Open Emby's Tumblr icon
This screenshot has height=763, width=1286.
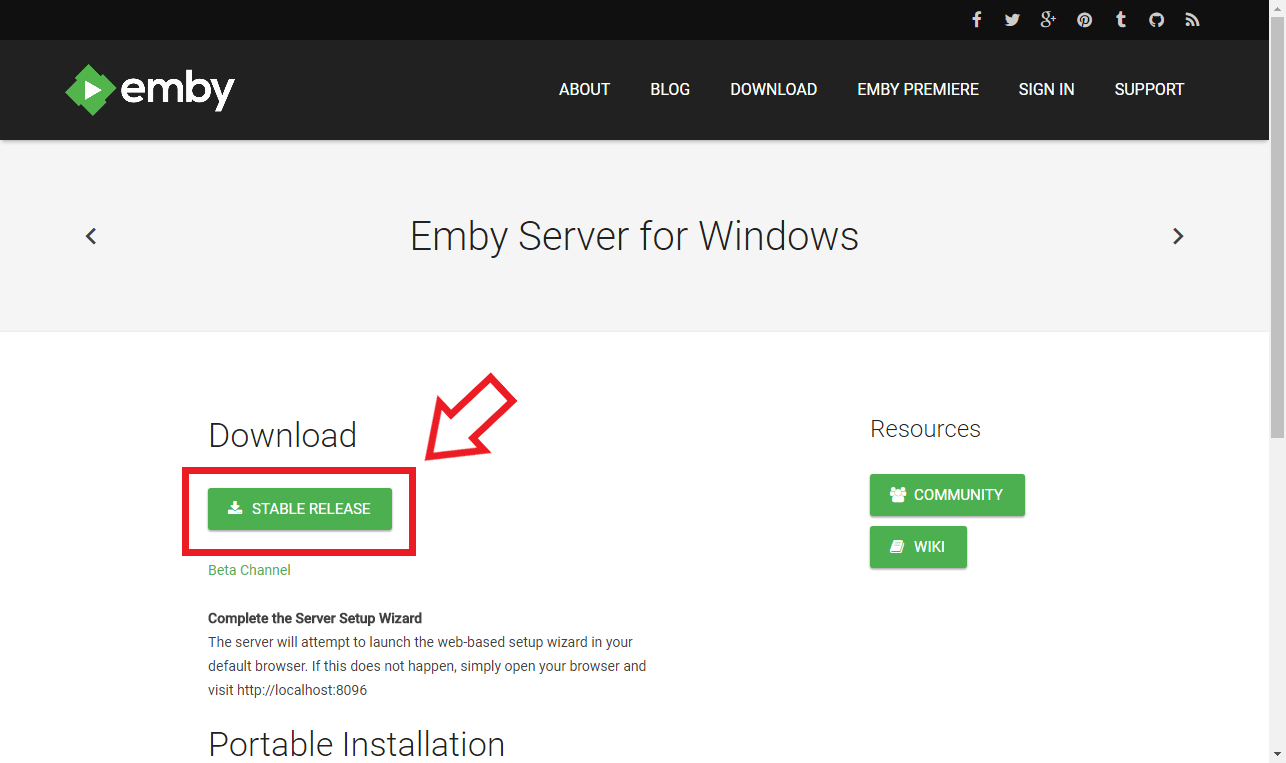click(x=1121, y=20)
